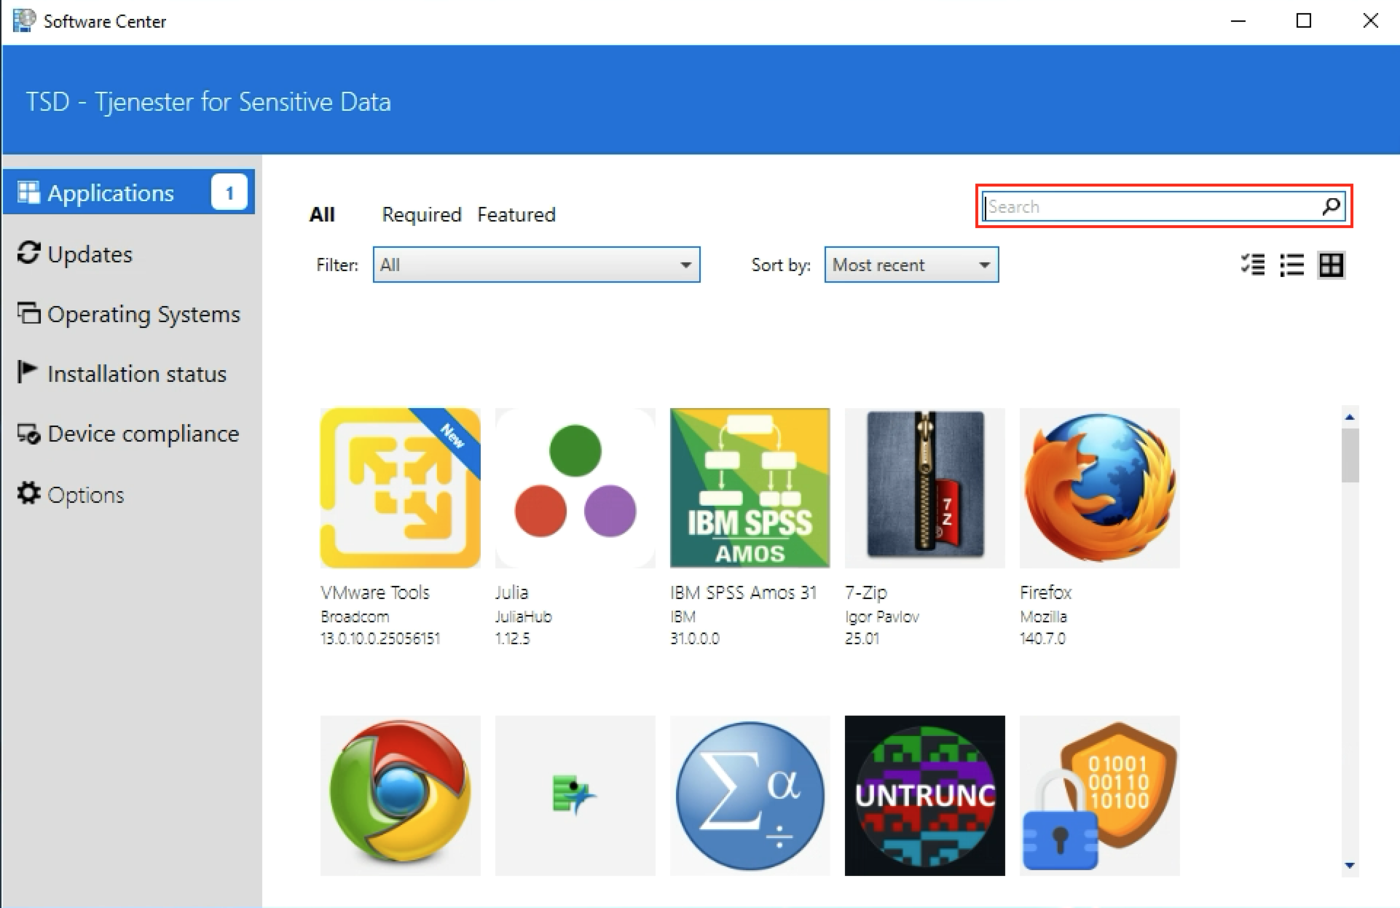Image resolution: width=1400 pixels, height=908 pixels.
Task: Open the 7-Zip application tile
Action: click(x=925, y=488)
